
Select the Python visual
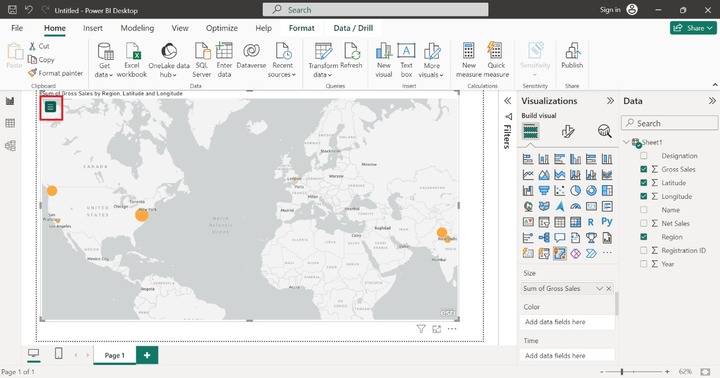607,222
